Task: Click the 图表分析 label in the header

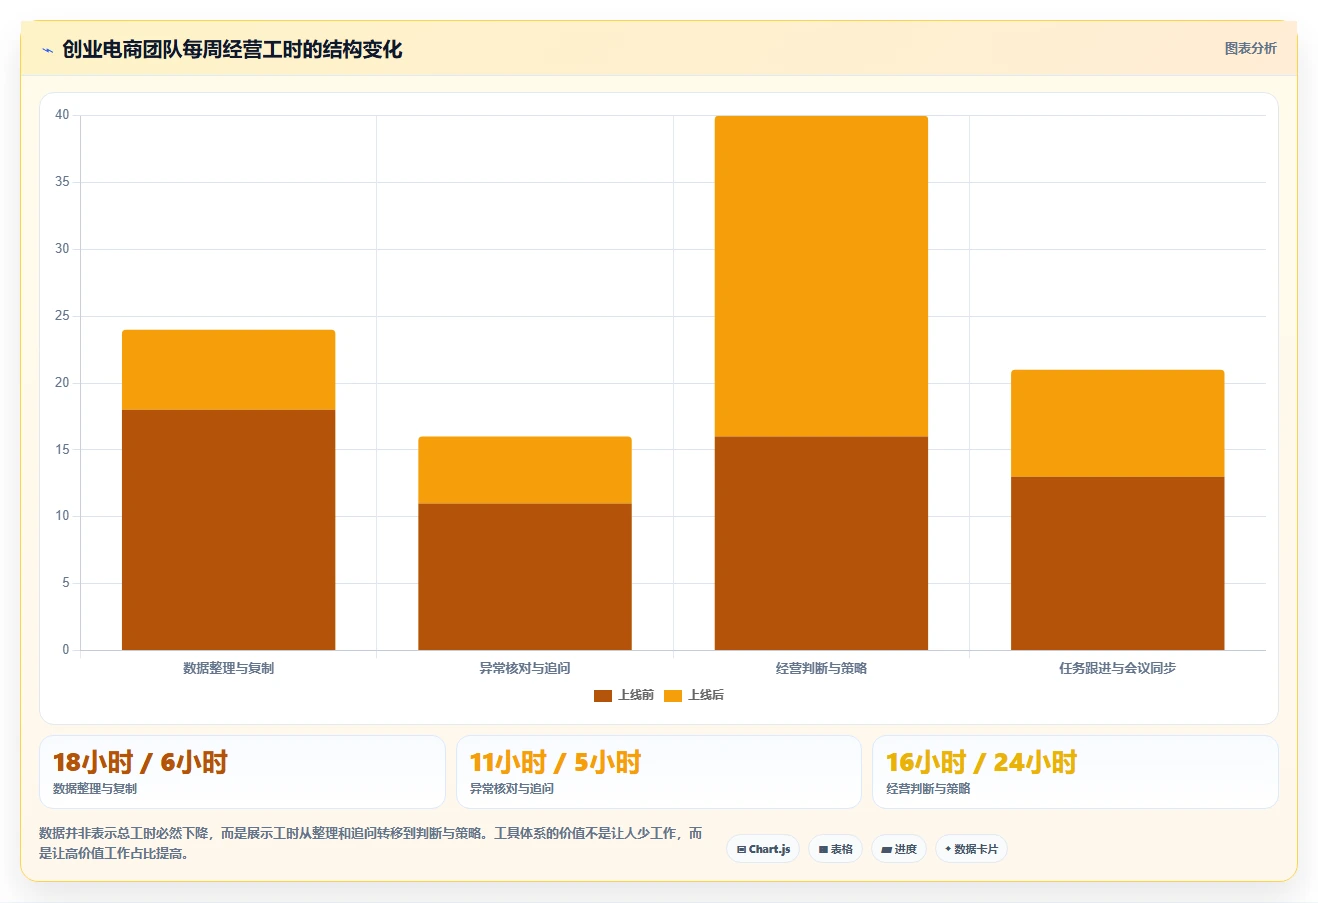Action: [1250, 48]
